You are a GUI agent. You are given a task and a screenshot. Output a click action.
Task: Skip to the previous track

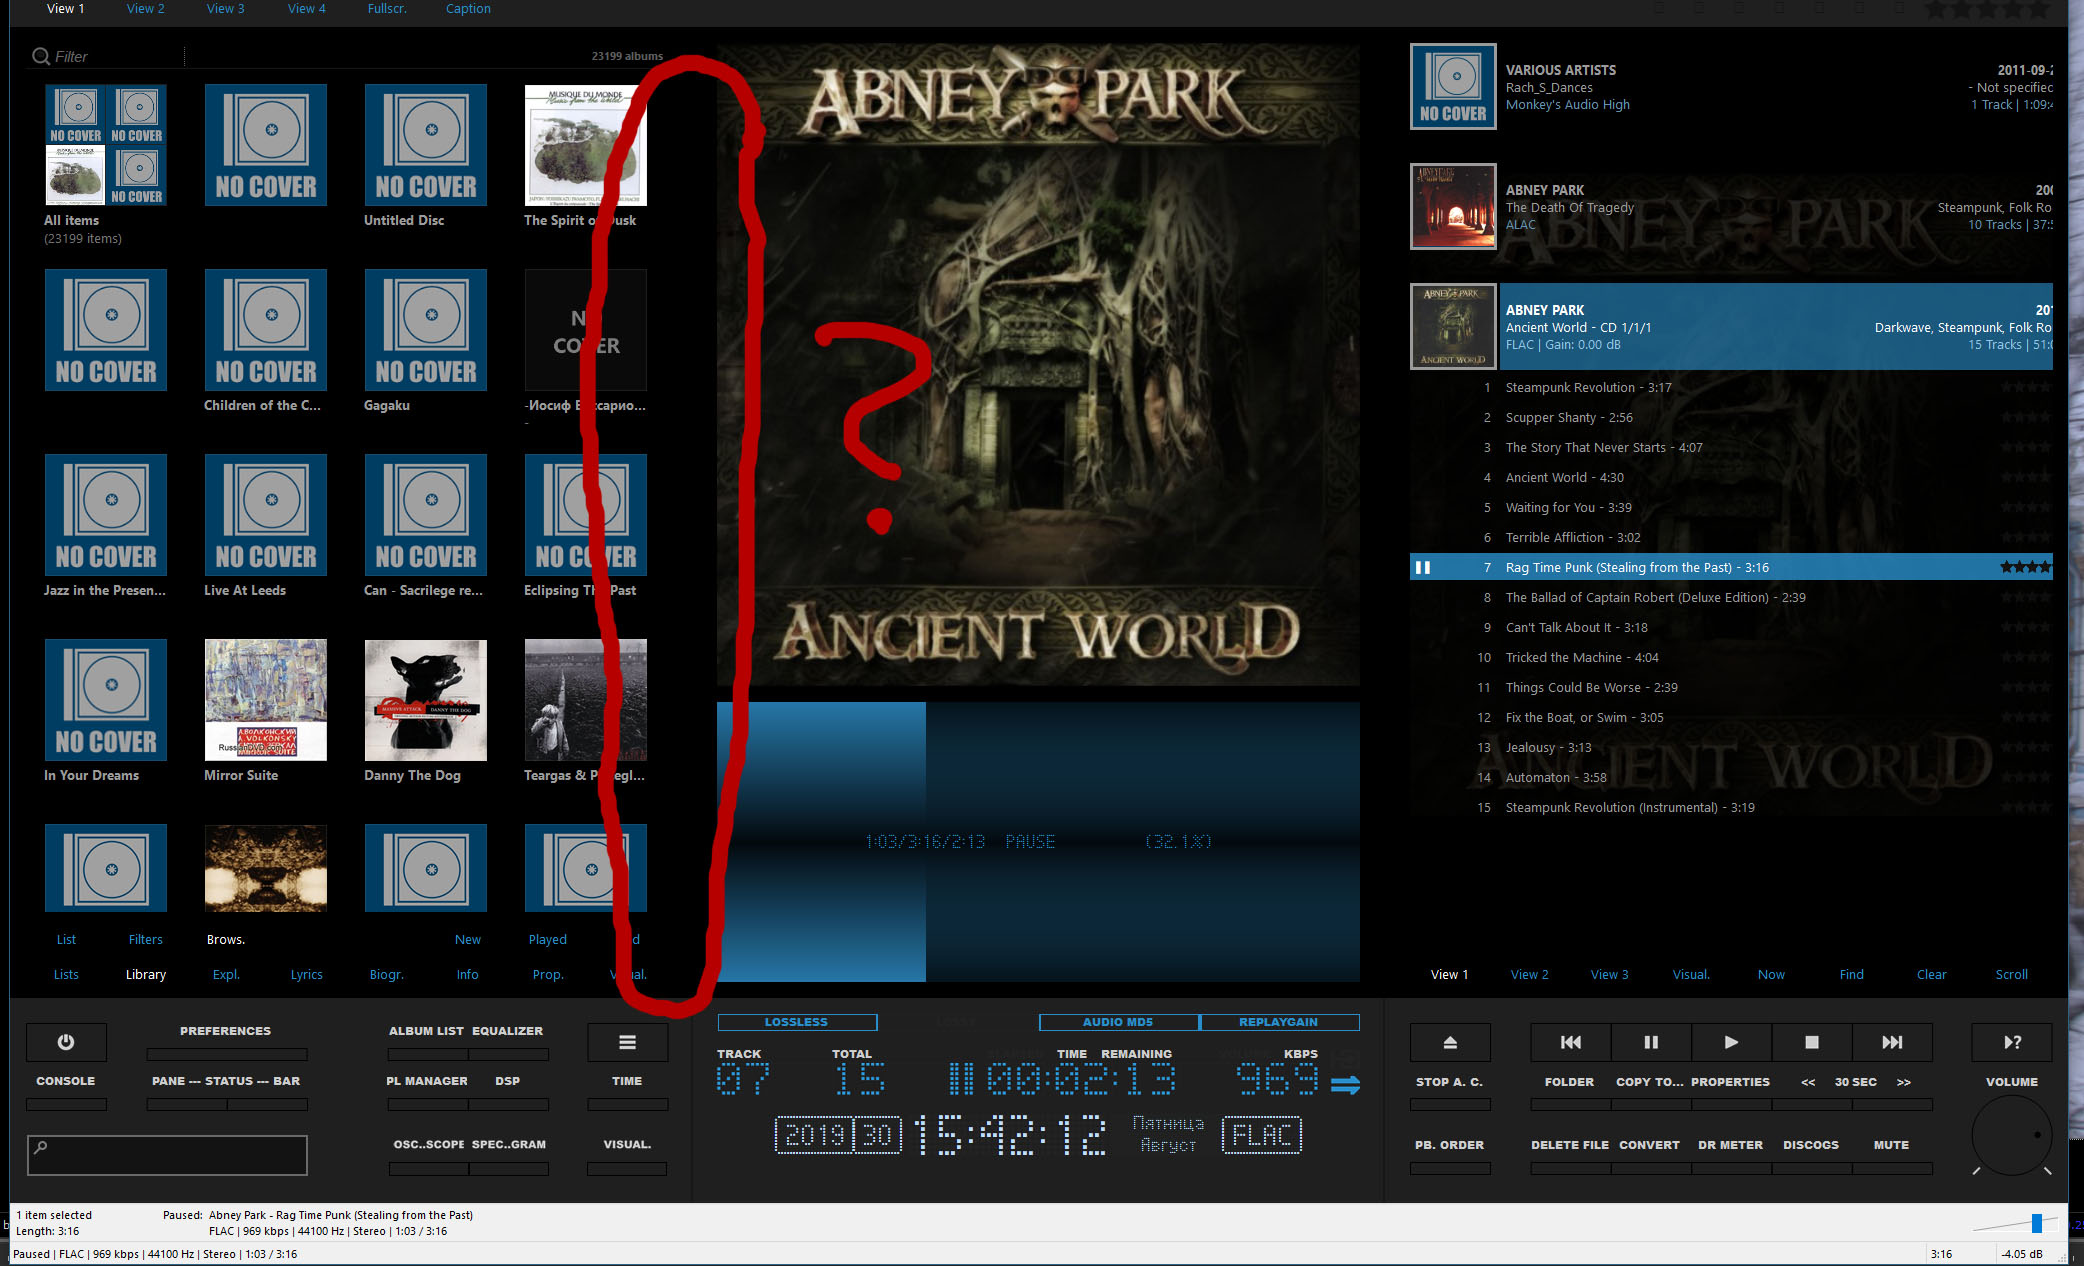(1570, 1042)
